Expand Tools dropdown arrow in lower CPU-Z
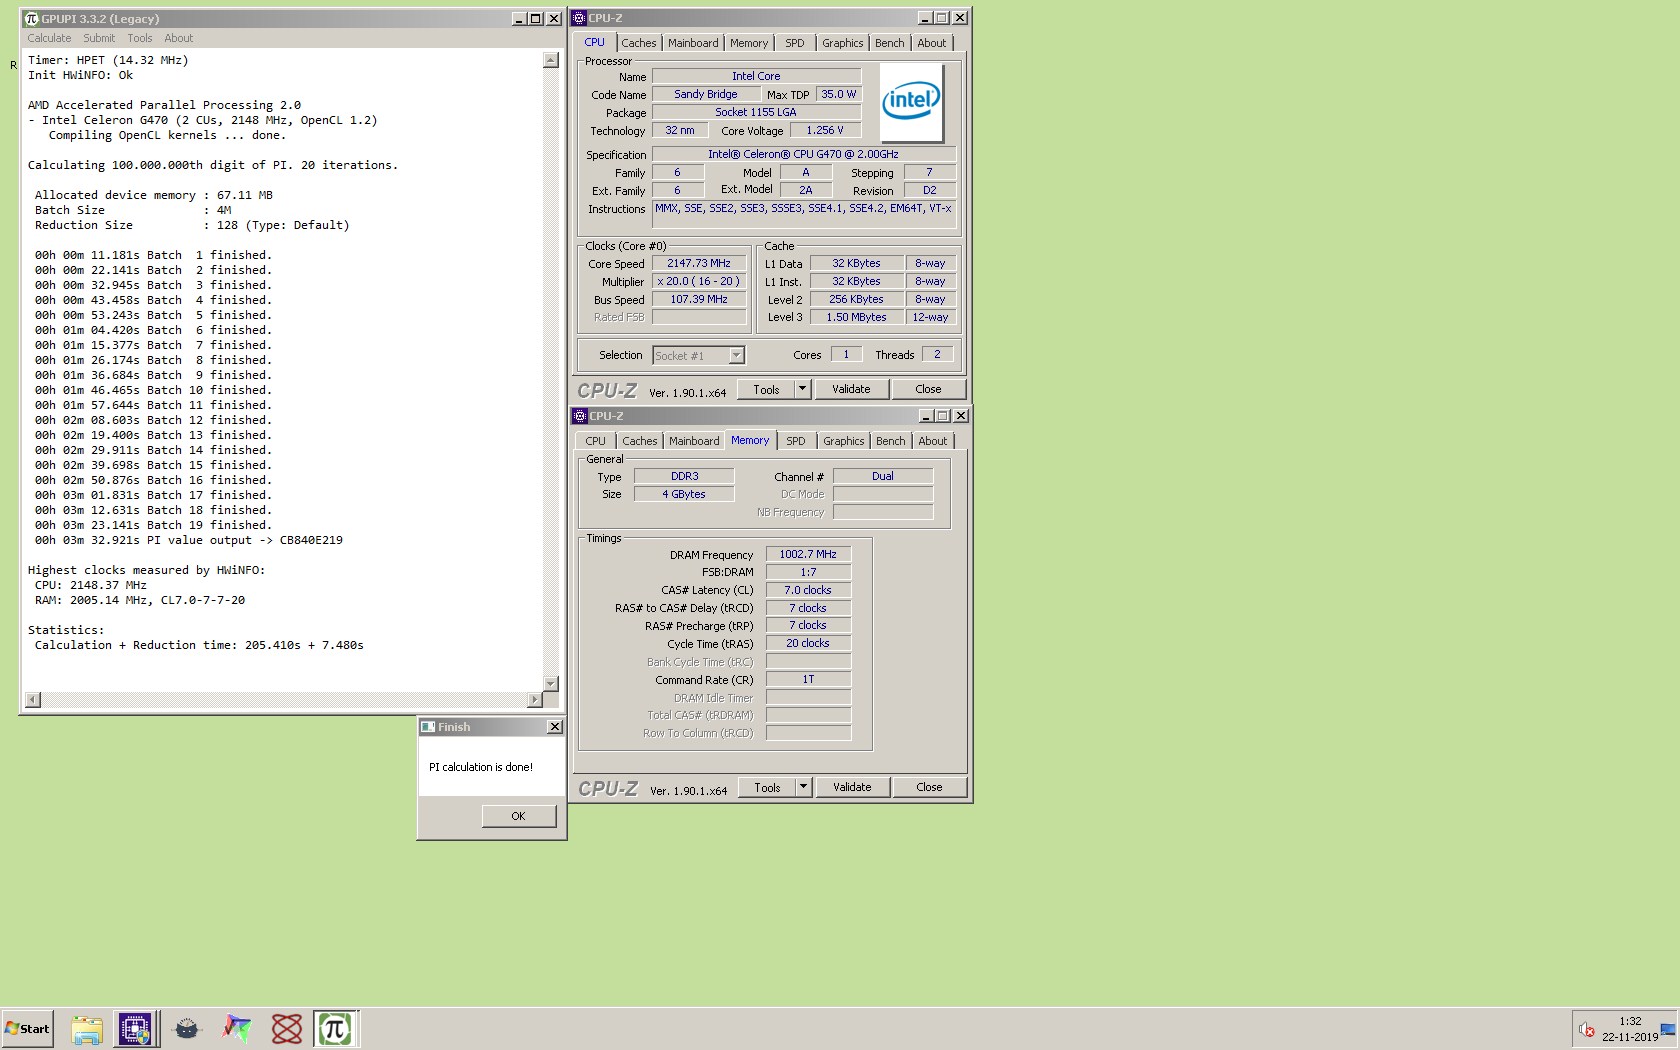 click(803, 787)
